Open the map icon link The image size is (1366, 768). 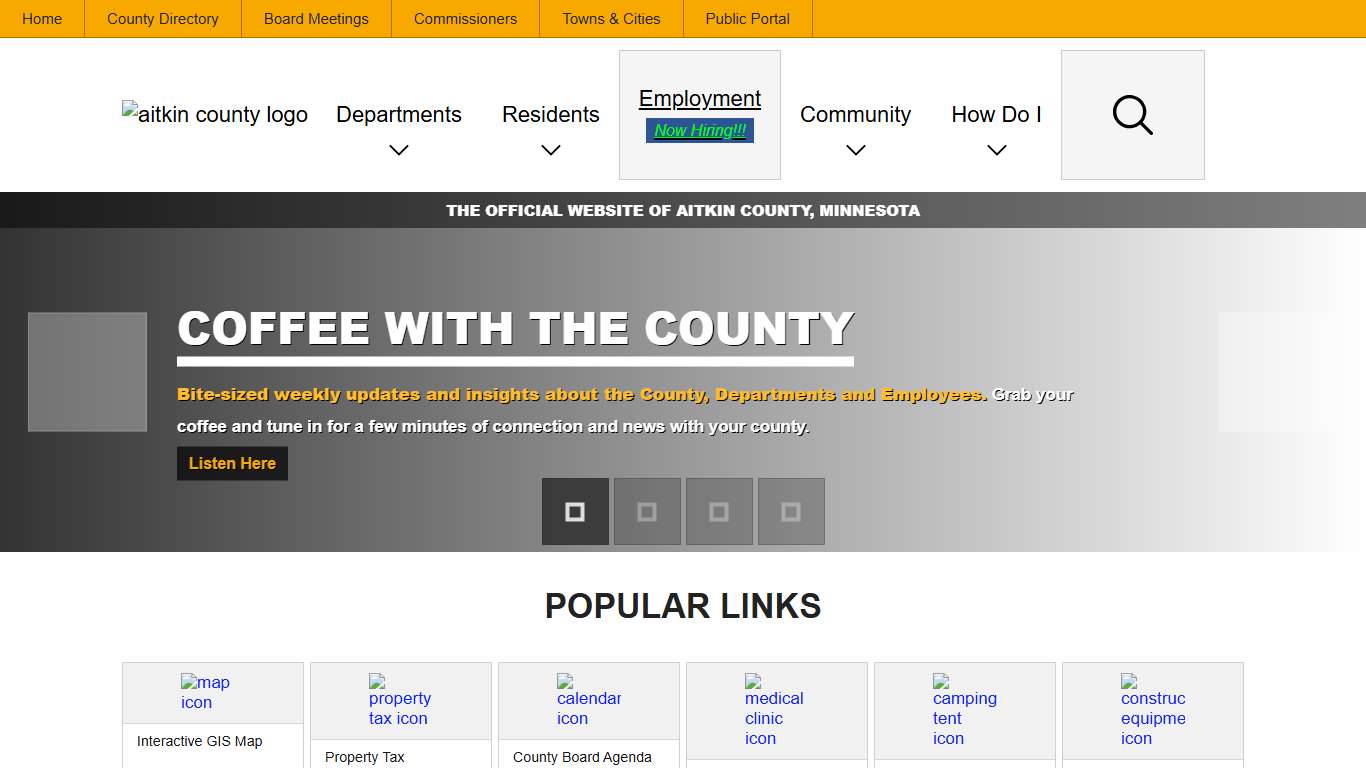pyautogui.click(x=205, y=692)
